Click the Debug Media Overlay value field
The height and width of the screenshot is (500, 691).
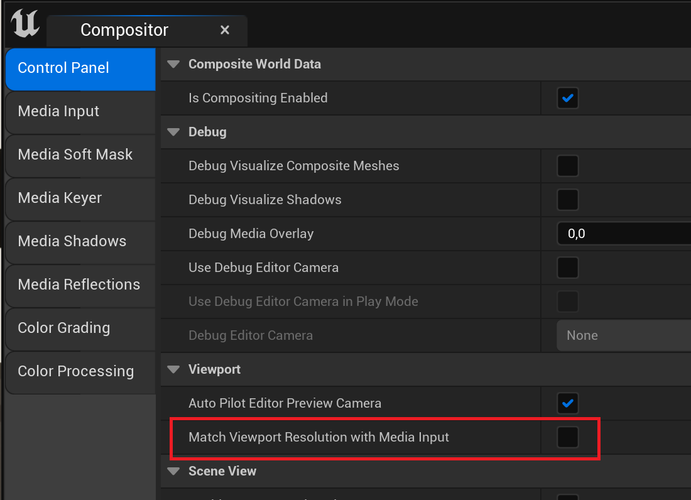[x=622, y=234]
